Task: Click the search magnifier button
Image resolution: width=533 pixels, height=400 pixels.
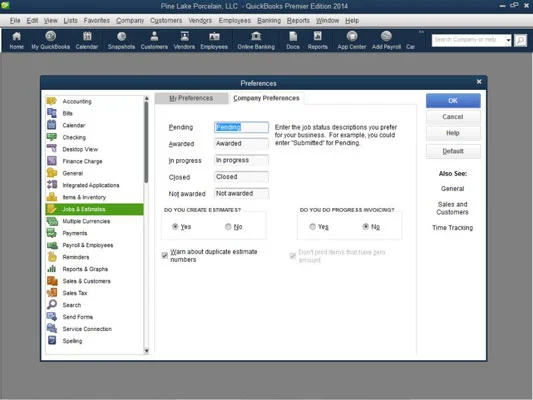Action: tap(520, 40)
